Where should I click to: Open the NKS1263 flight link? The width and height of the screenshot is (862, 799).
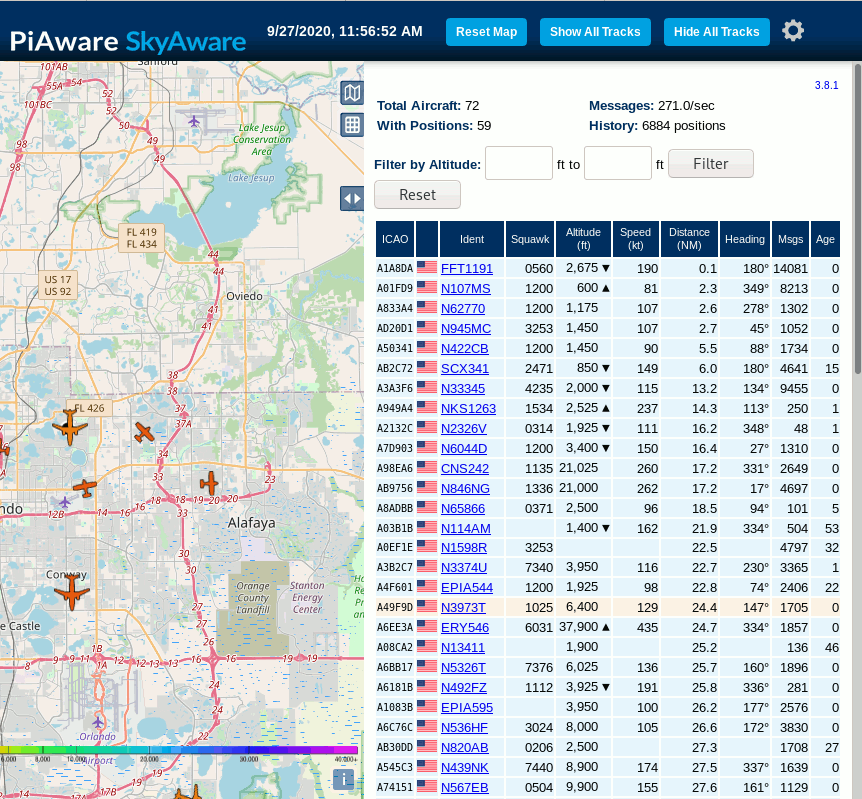click(468, 409)
